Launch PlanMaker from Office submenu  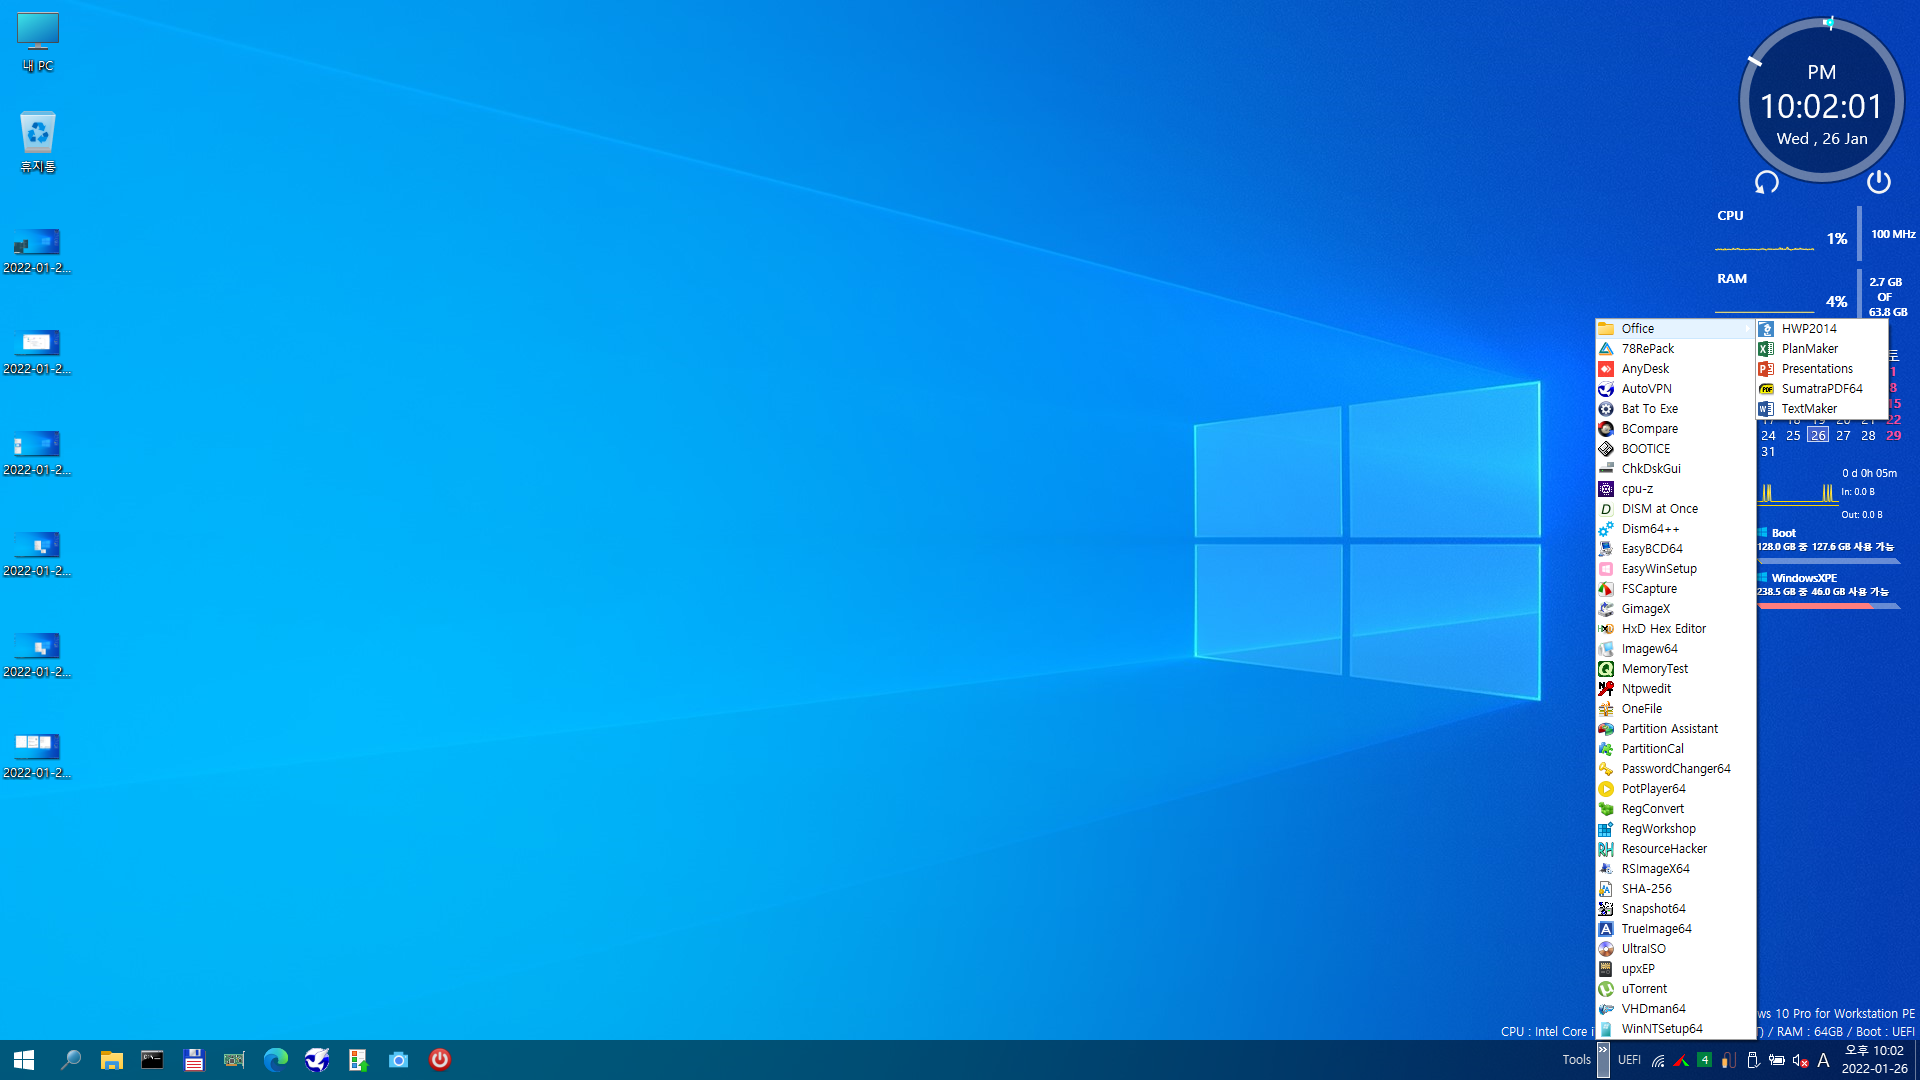1821,349
